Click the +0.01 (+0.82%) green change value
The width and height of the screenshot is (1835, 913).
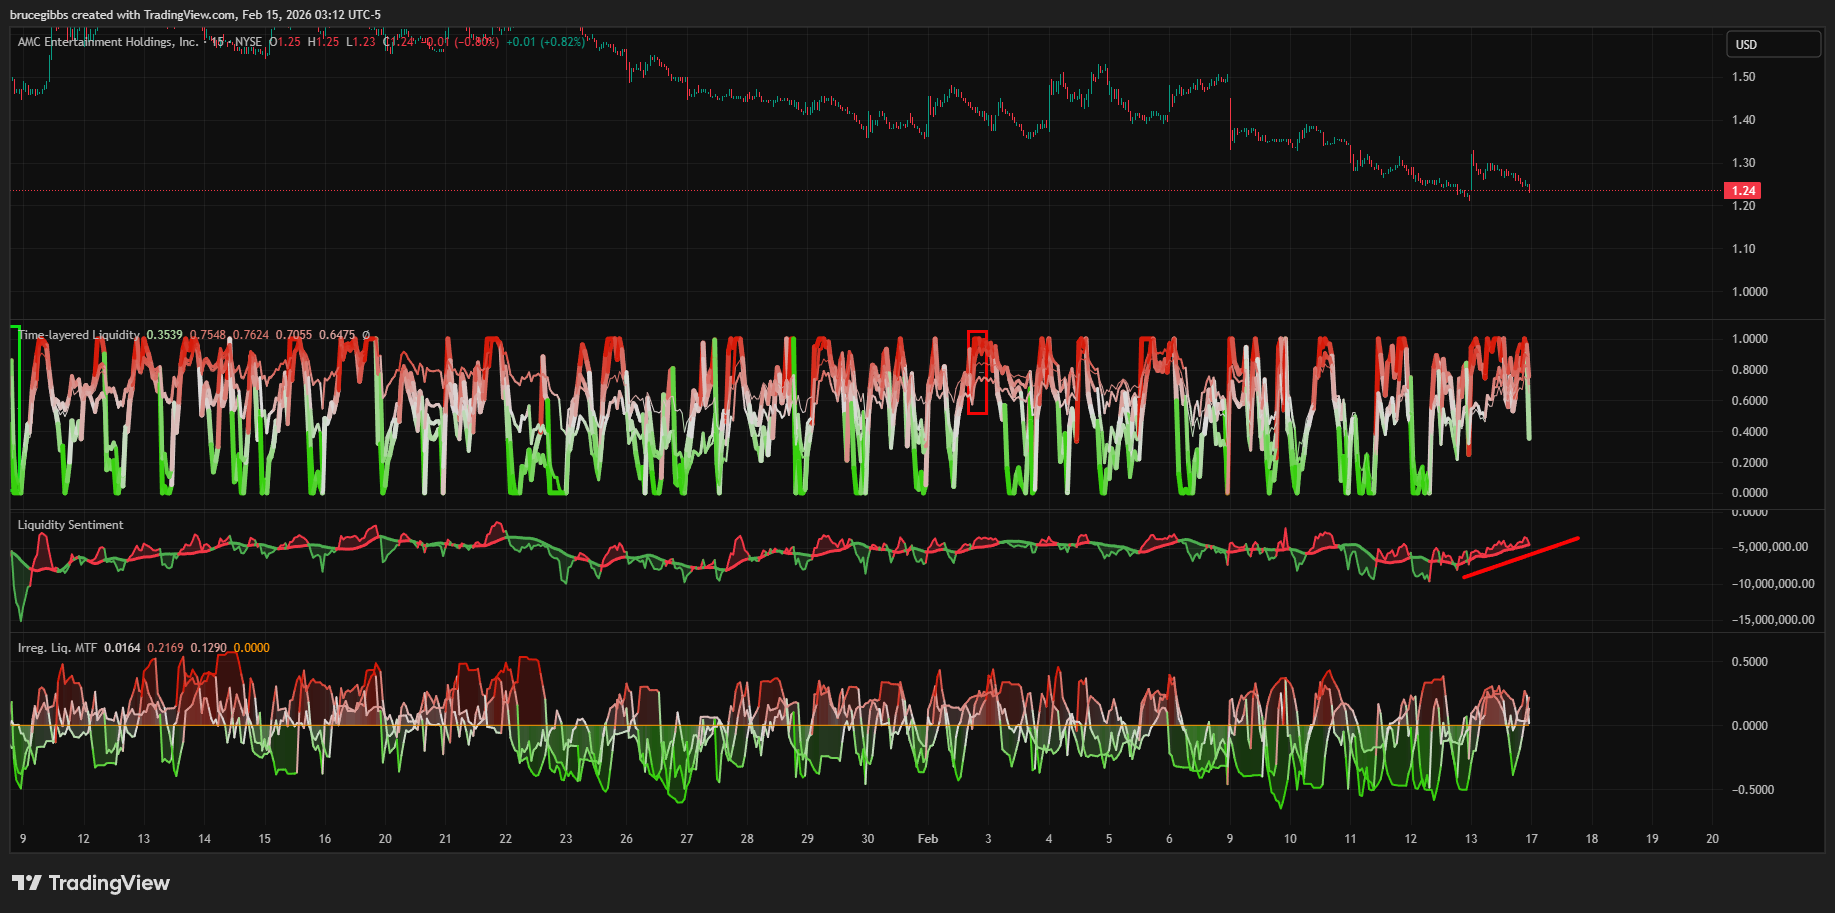coord(545,42)
